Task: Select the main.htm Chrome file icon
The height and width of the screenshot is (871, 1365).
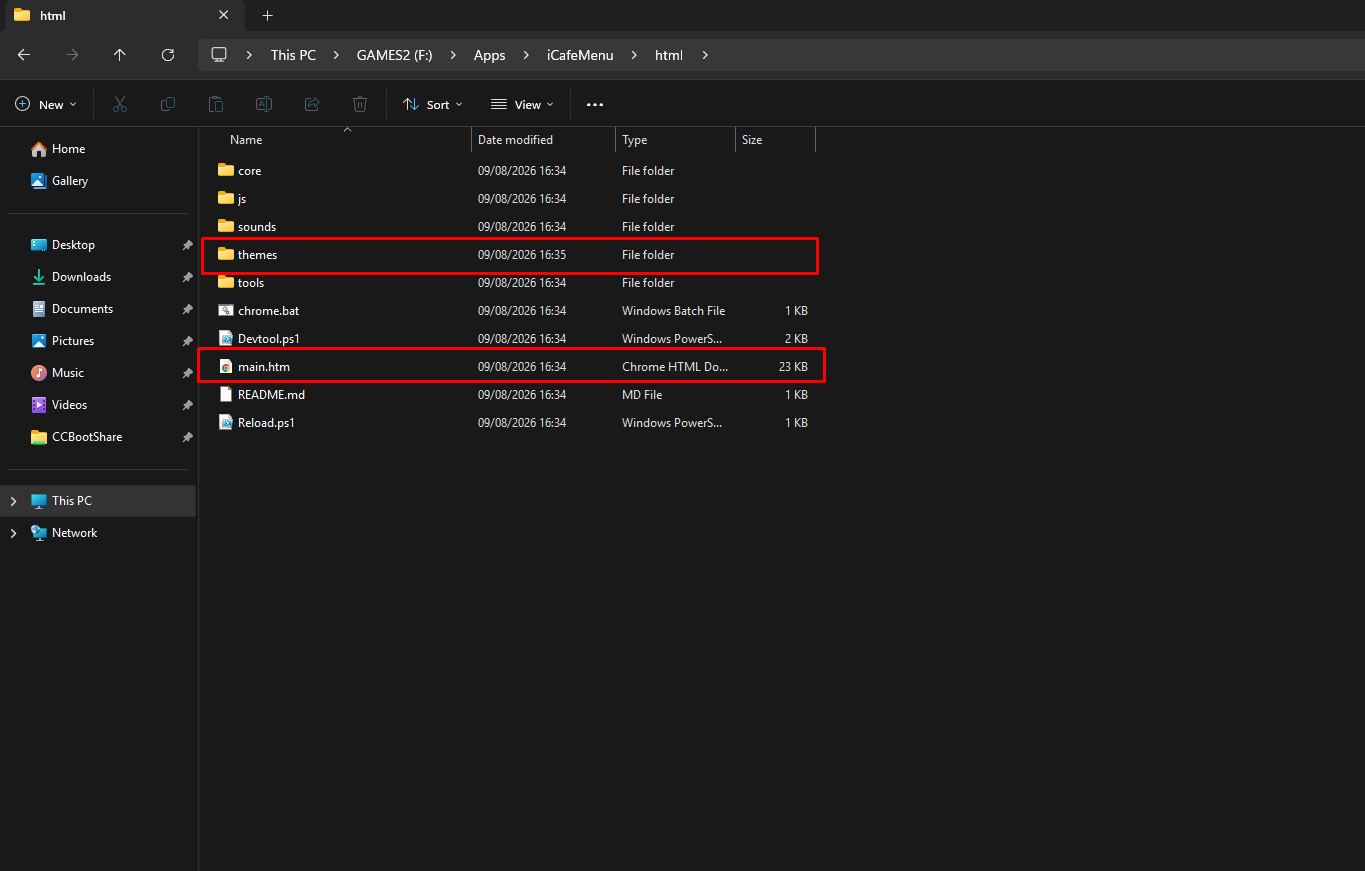Action: click(226, 367)
